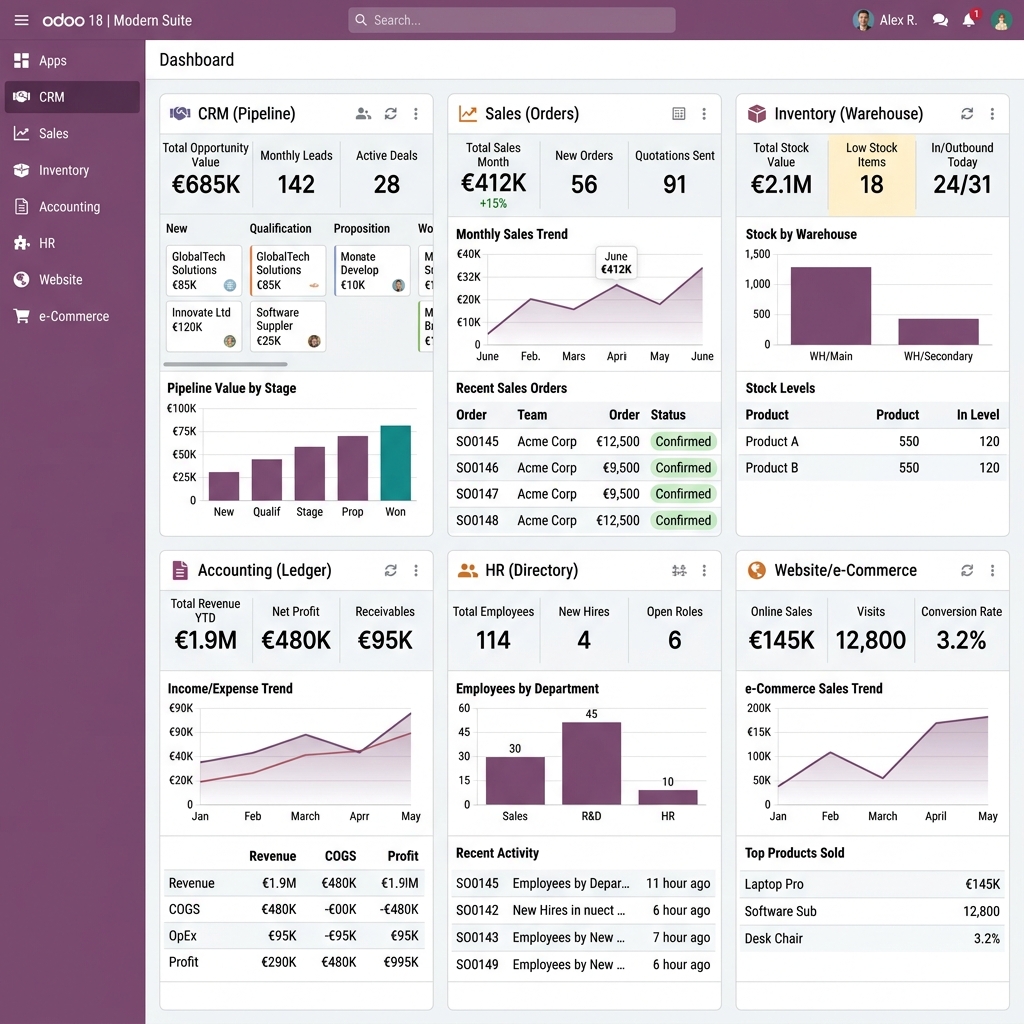The height and width of the screenshot is (1024, 1024).
Task: Open the table view in Sales (Orders)
Action: pyautogui.click(x=678, y=113)
